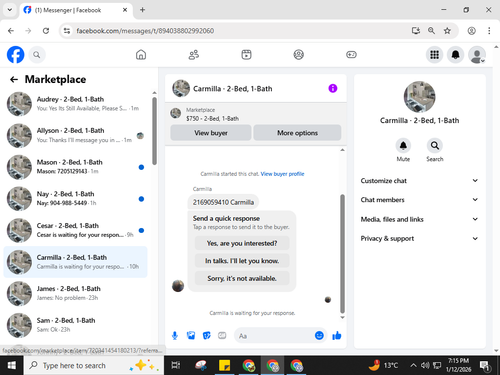Screen dimensions: 500x375
Task: Open the Groups icon
Action: pos(299,55)
